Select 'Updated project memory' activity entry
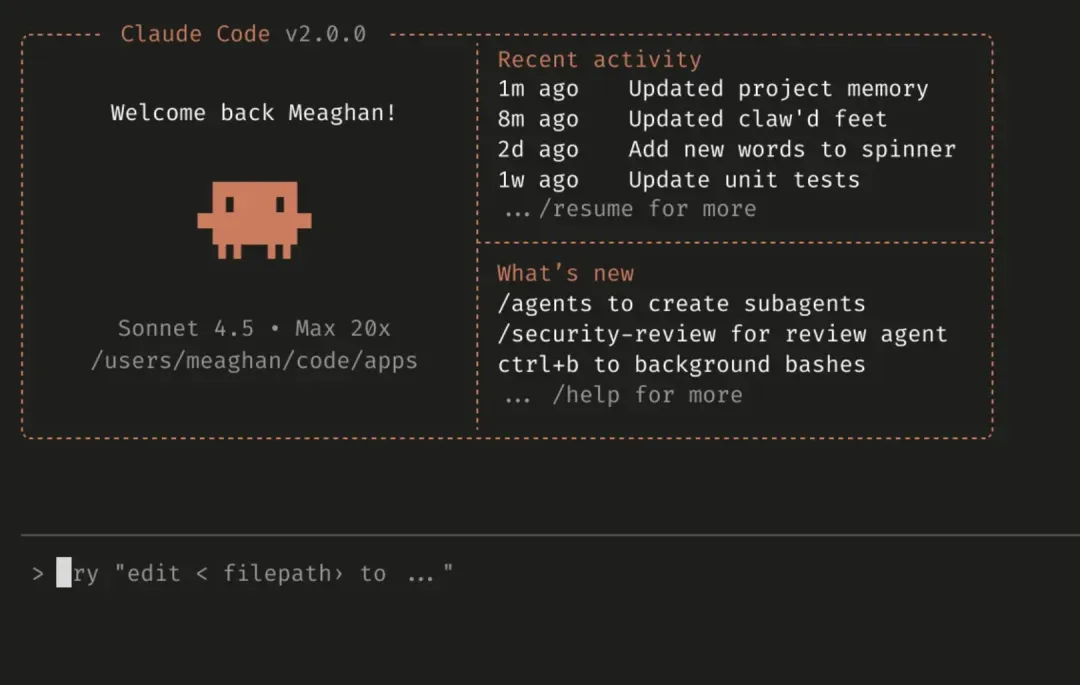1080x685 pixels. tap(713, 89)
